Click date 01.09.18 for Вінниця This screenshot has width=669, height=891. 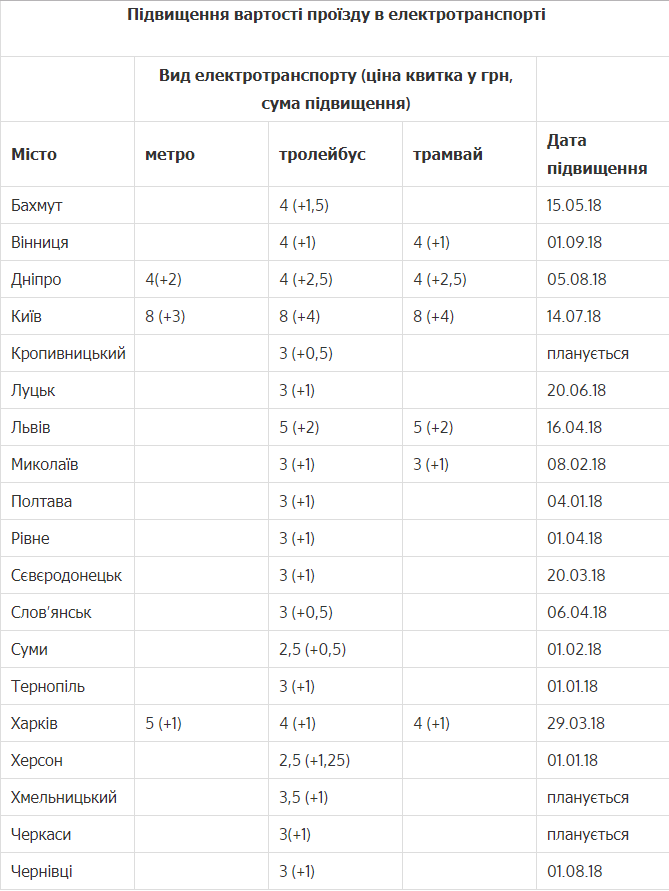pos(575,243)
